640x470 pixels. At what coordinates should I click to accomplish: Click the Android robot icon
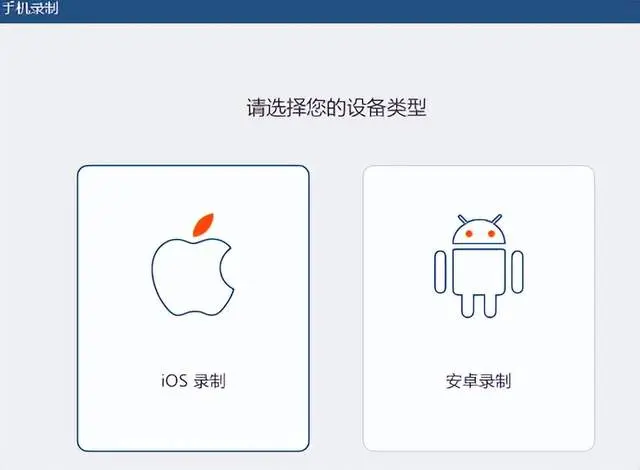pyautogui.click(x=478, y=266)
